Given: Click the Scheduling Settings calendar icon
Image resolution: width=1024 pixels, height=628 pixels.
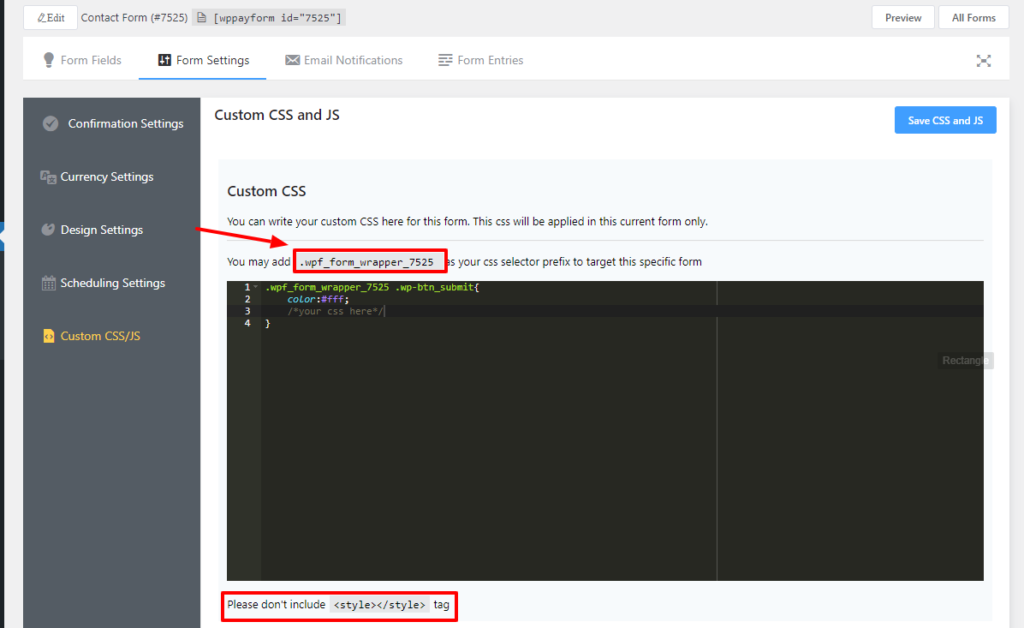Looking at the screenshot, I should (x=47, y=283).
